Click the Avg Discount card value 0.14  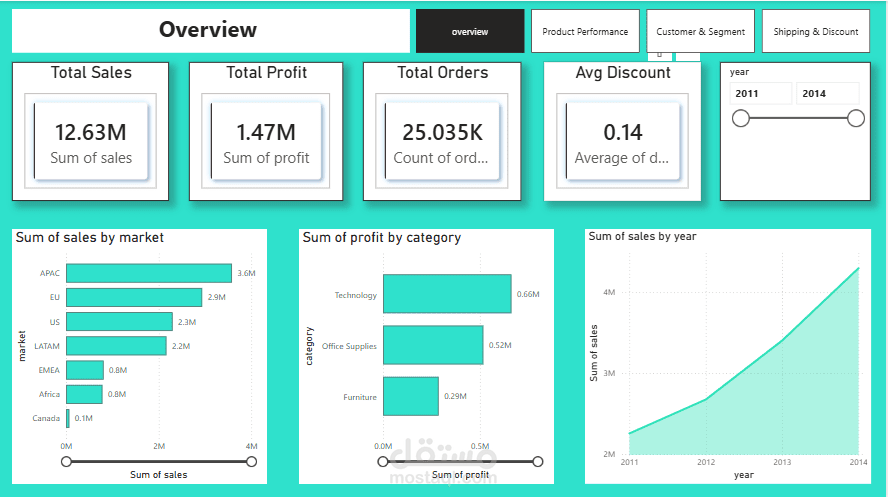coord(623,132)
